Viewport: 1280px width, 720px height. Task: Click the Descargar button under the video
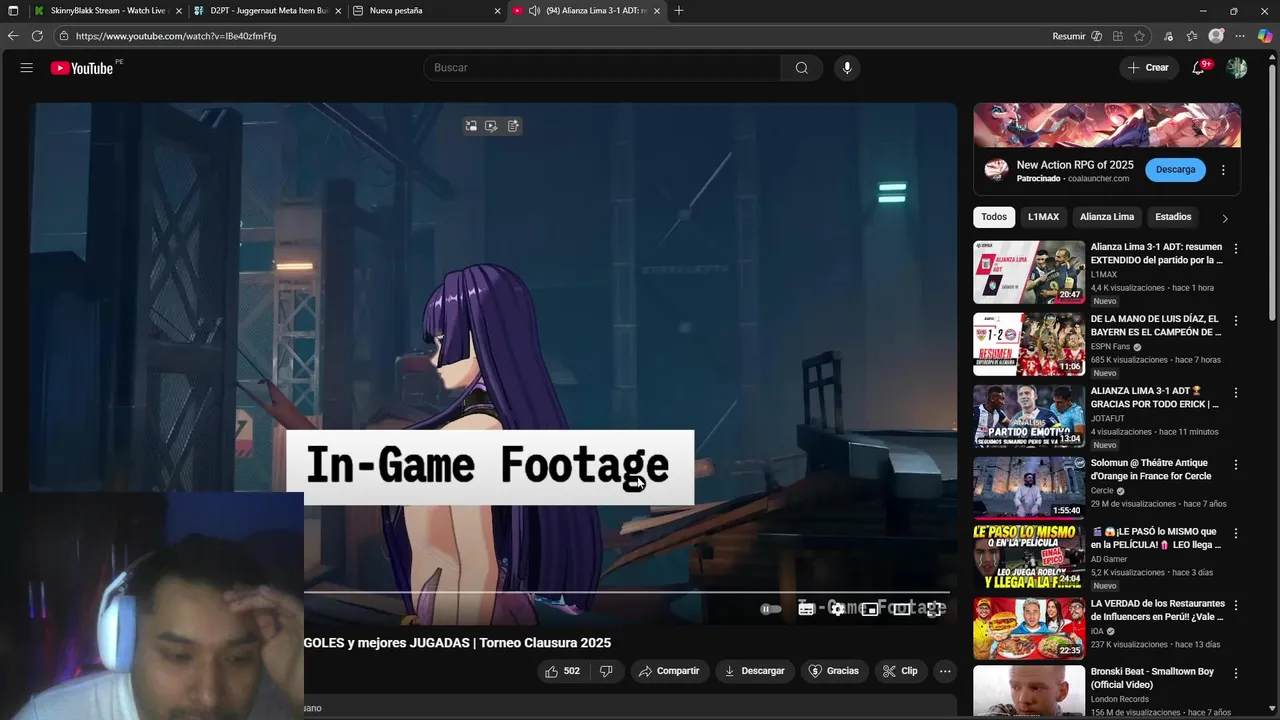click(x=754, y=671)
